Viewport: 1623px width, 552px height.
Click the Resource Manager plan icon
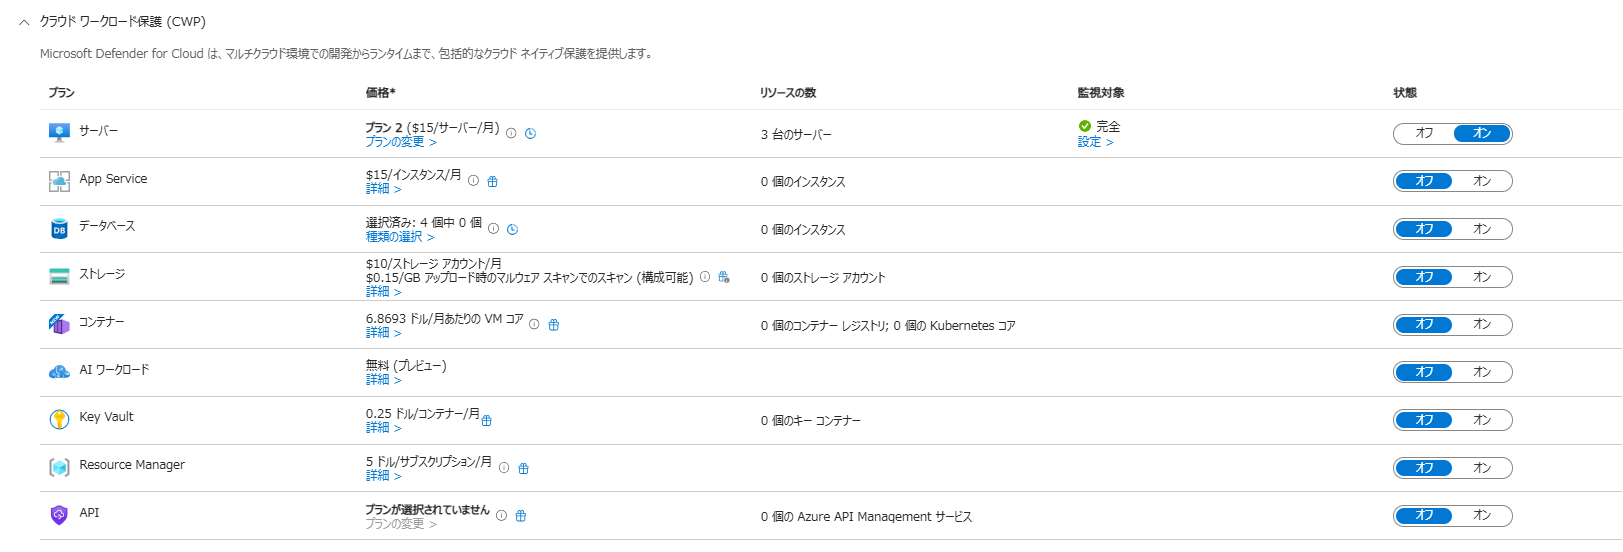coord(59,467)
